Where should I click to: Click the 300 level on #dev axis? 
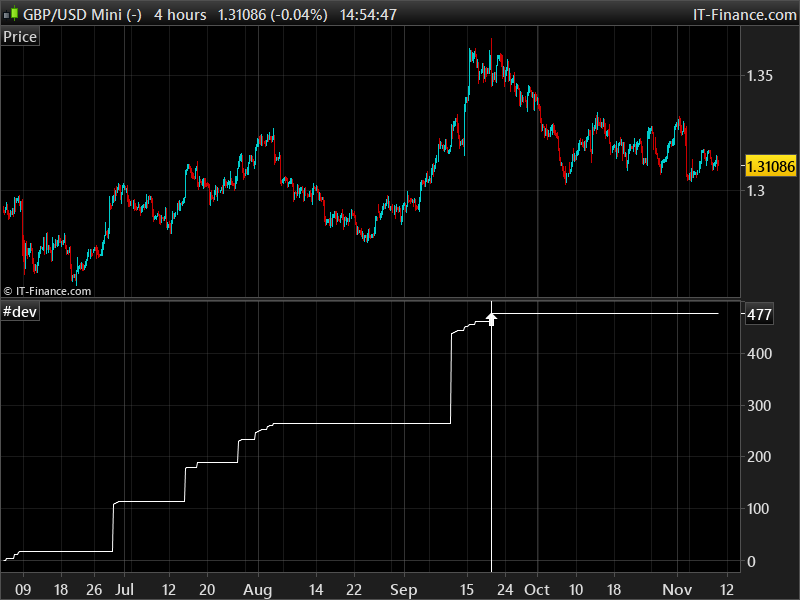pos(759,406)
